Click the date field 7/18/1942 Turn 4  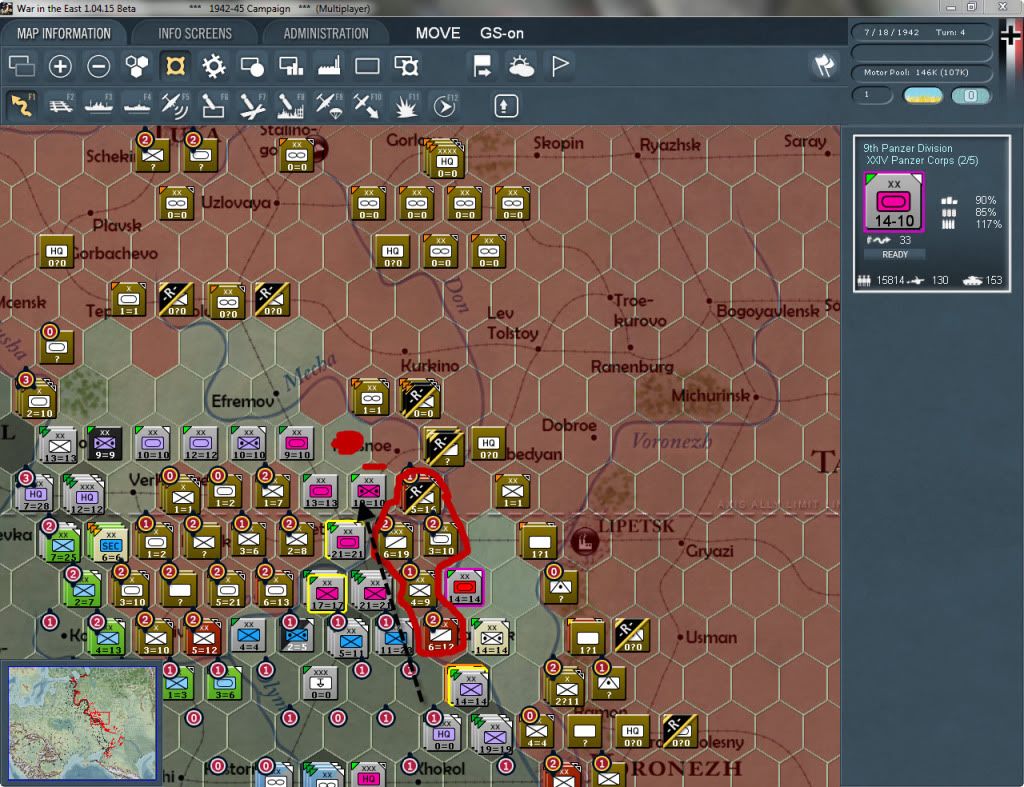921,32
